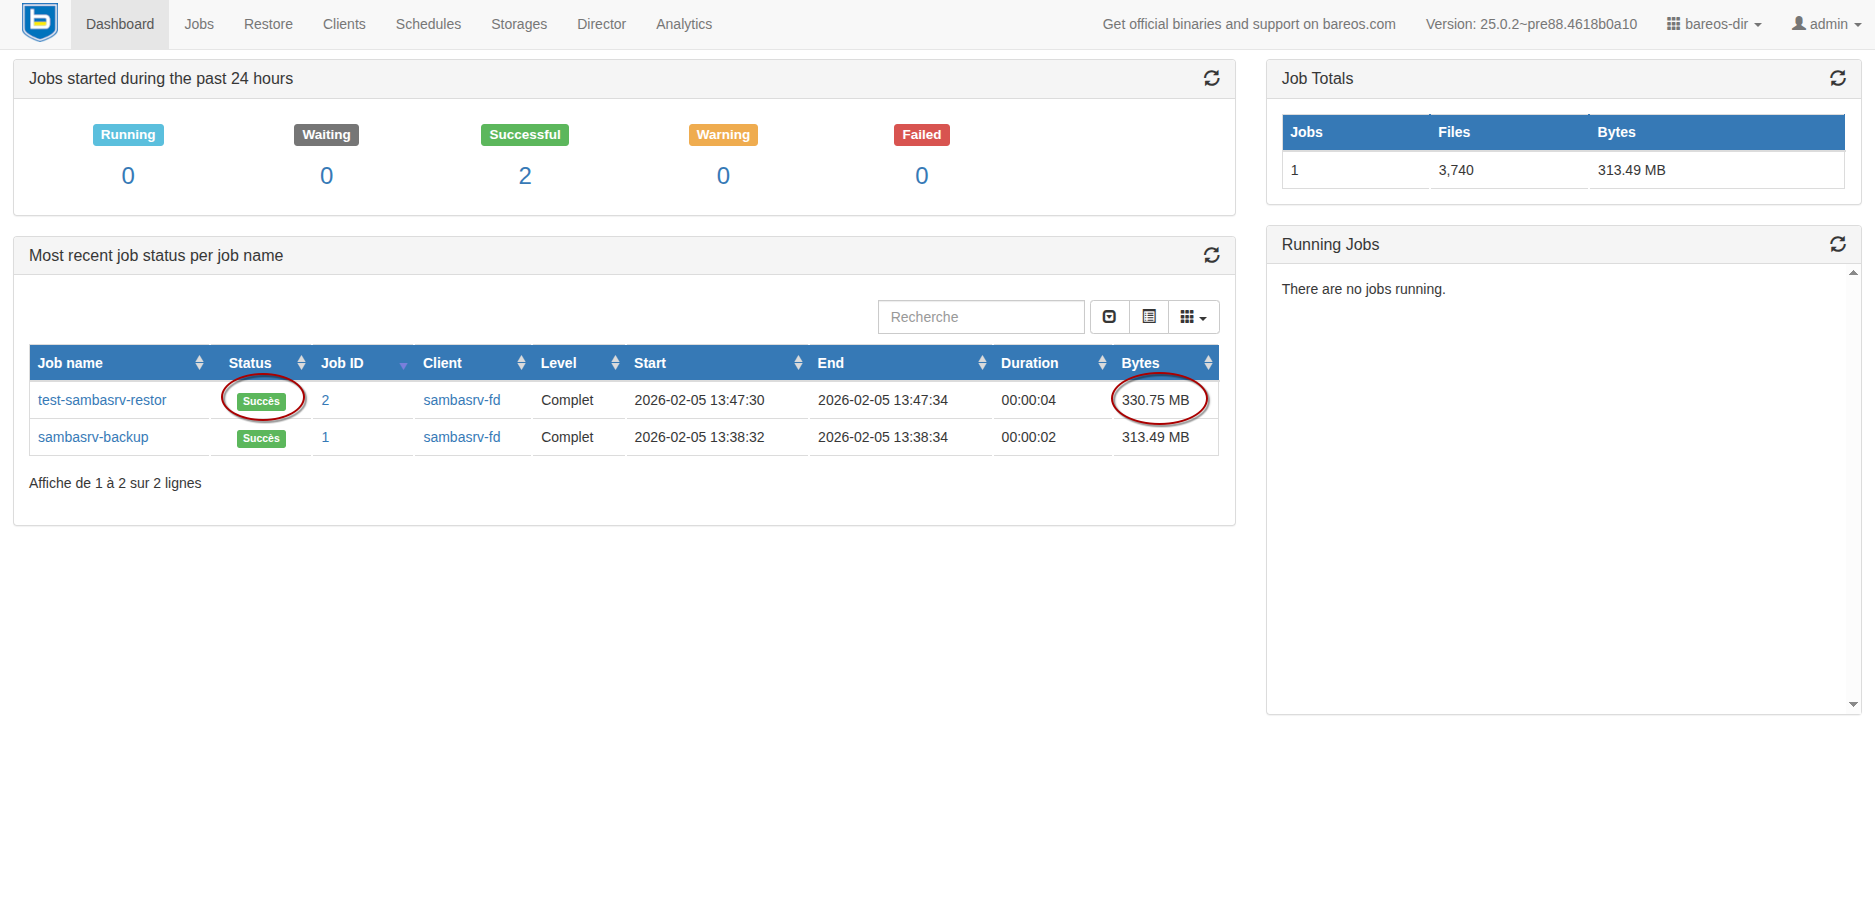Open the Restore menu
Screen dimensions: 1875x899
coord(268,24)
